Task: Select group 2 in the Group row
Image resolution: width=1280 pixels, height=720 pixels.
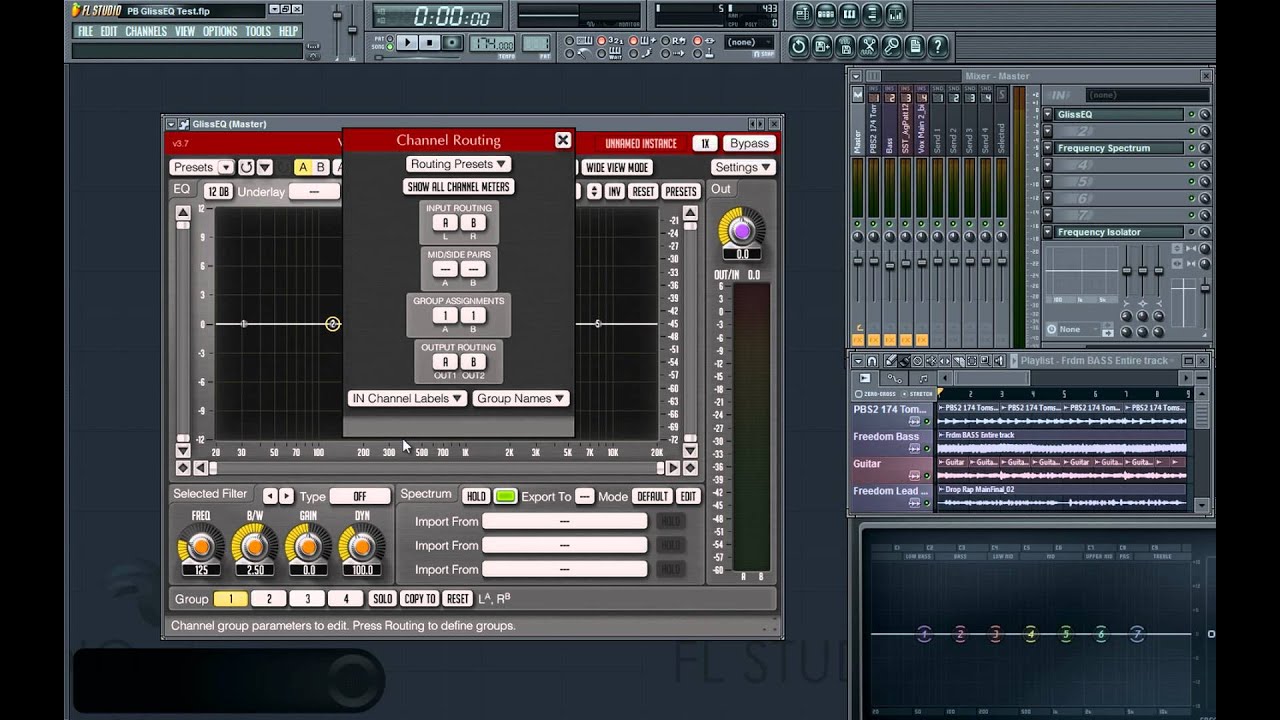Action: coord(269,599)
